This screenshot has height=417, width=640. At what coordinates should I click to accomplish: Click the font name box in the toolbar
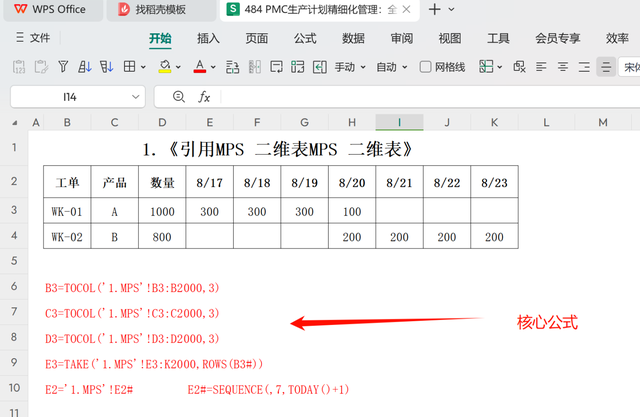(630, 67)
